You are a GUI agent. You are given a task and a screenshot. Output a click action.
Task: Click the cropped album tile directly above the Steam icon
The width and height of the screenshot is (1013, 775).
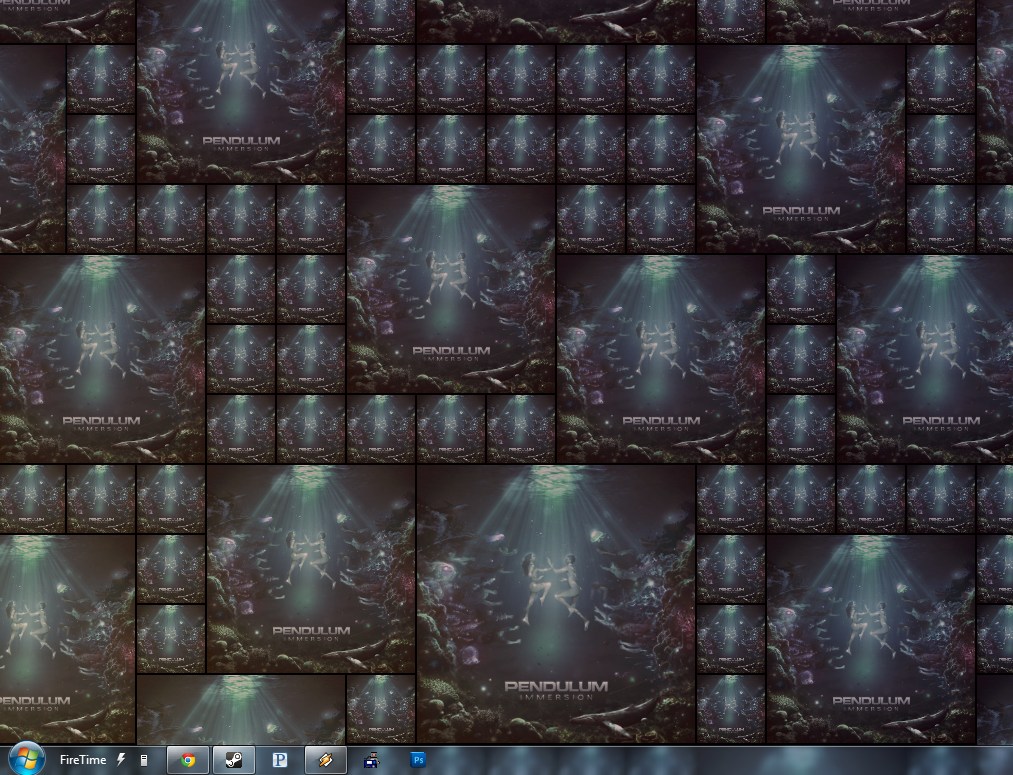pos(240,709)
